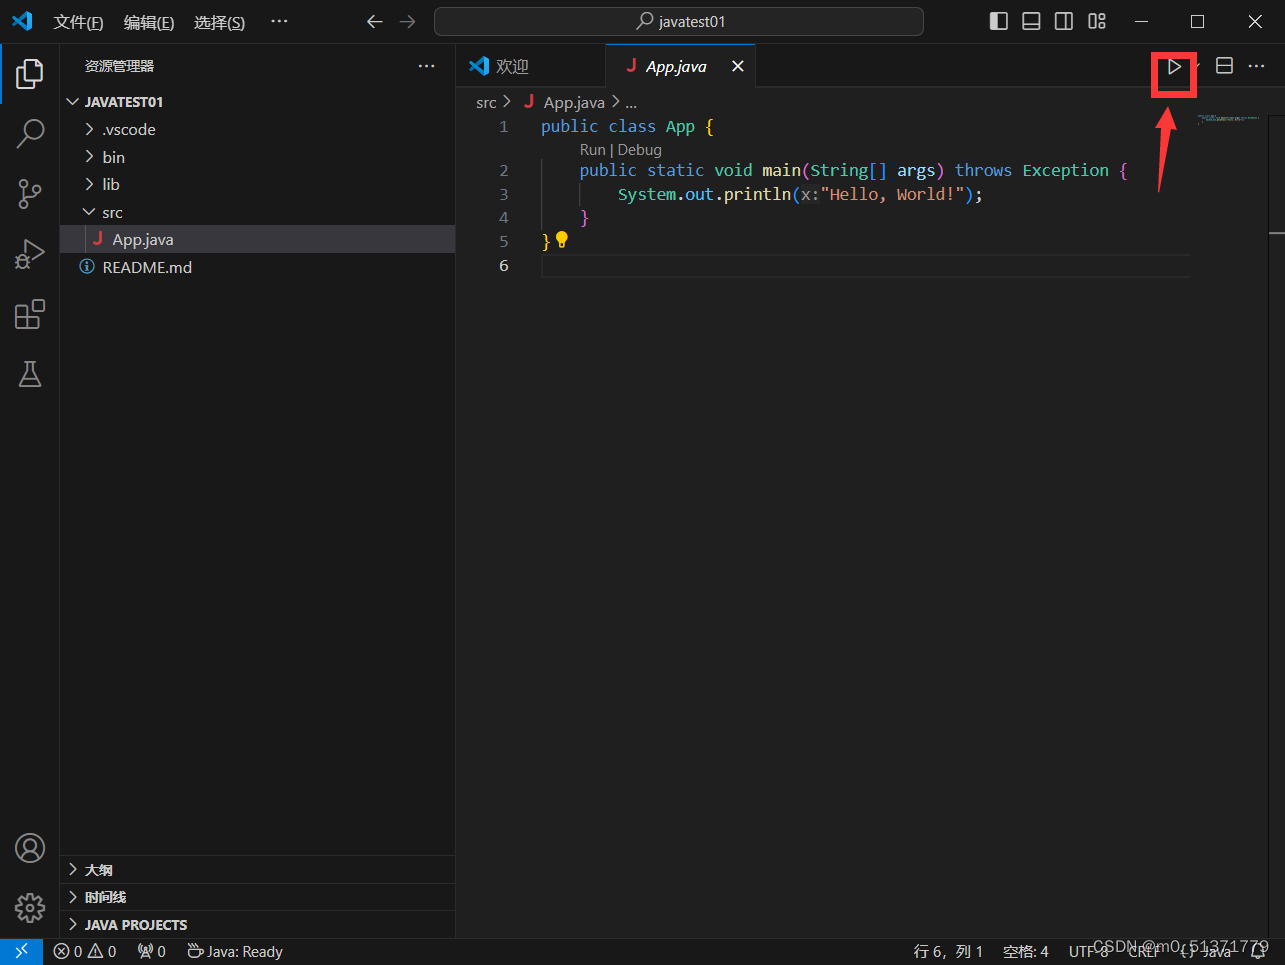This screenshot has width=1285, height=965.
Task: Split the editor with the split icon
Action: coord(1224,66)
